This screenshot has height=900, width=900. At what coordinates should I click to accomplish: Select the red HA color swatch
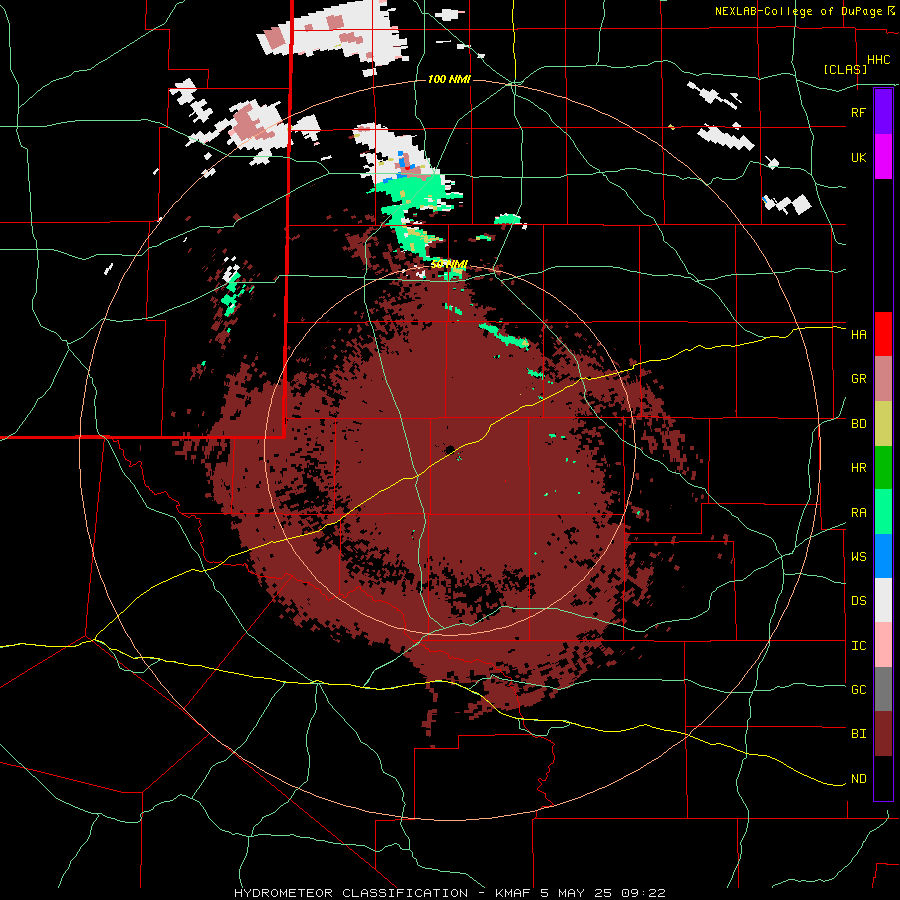click(883, 334)
